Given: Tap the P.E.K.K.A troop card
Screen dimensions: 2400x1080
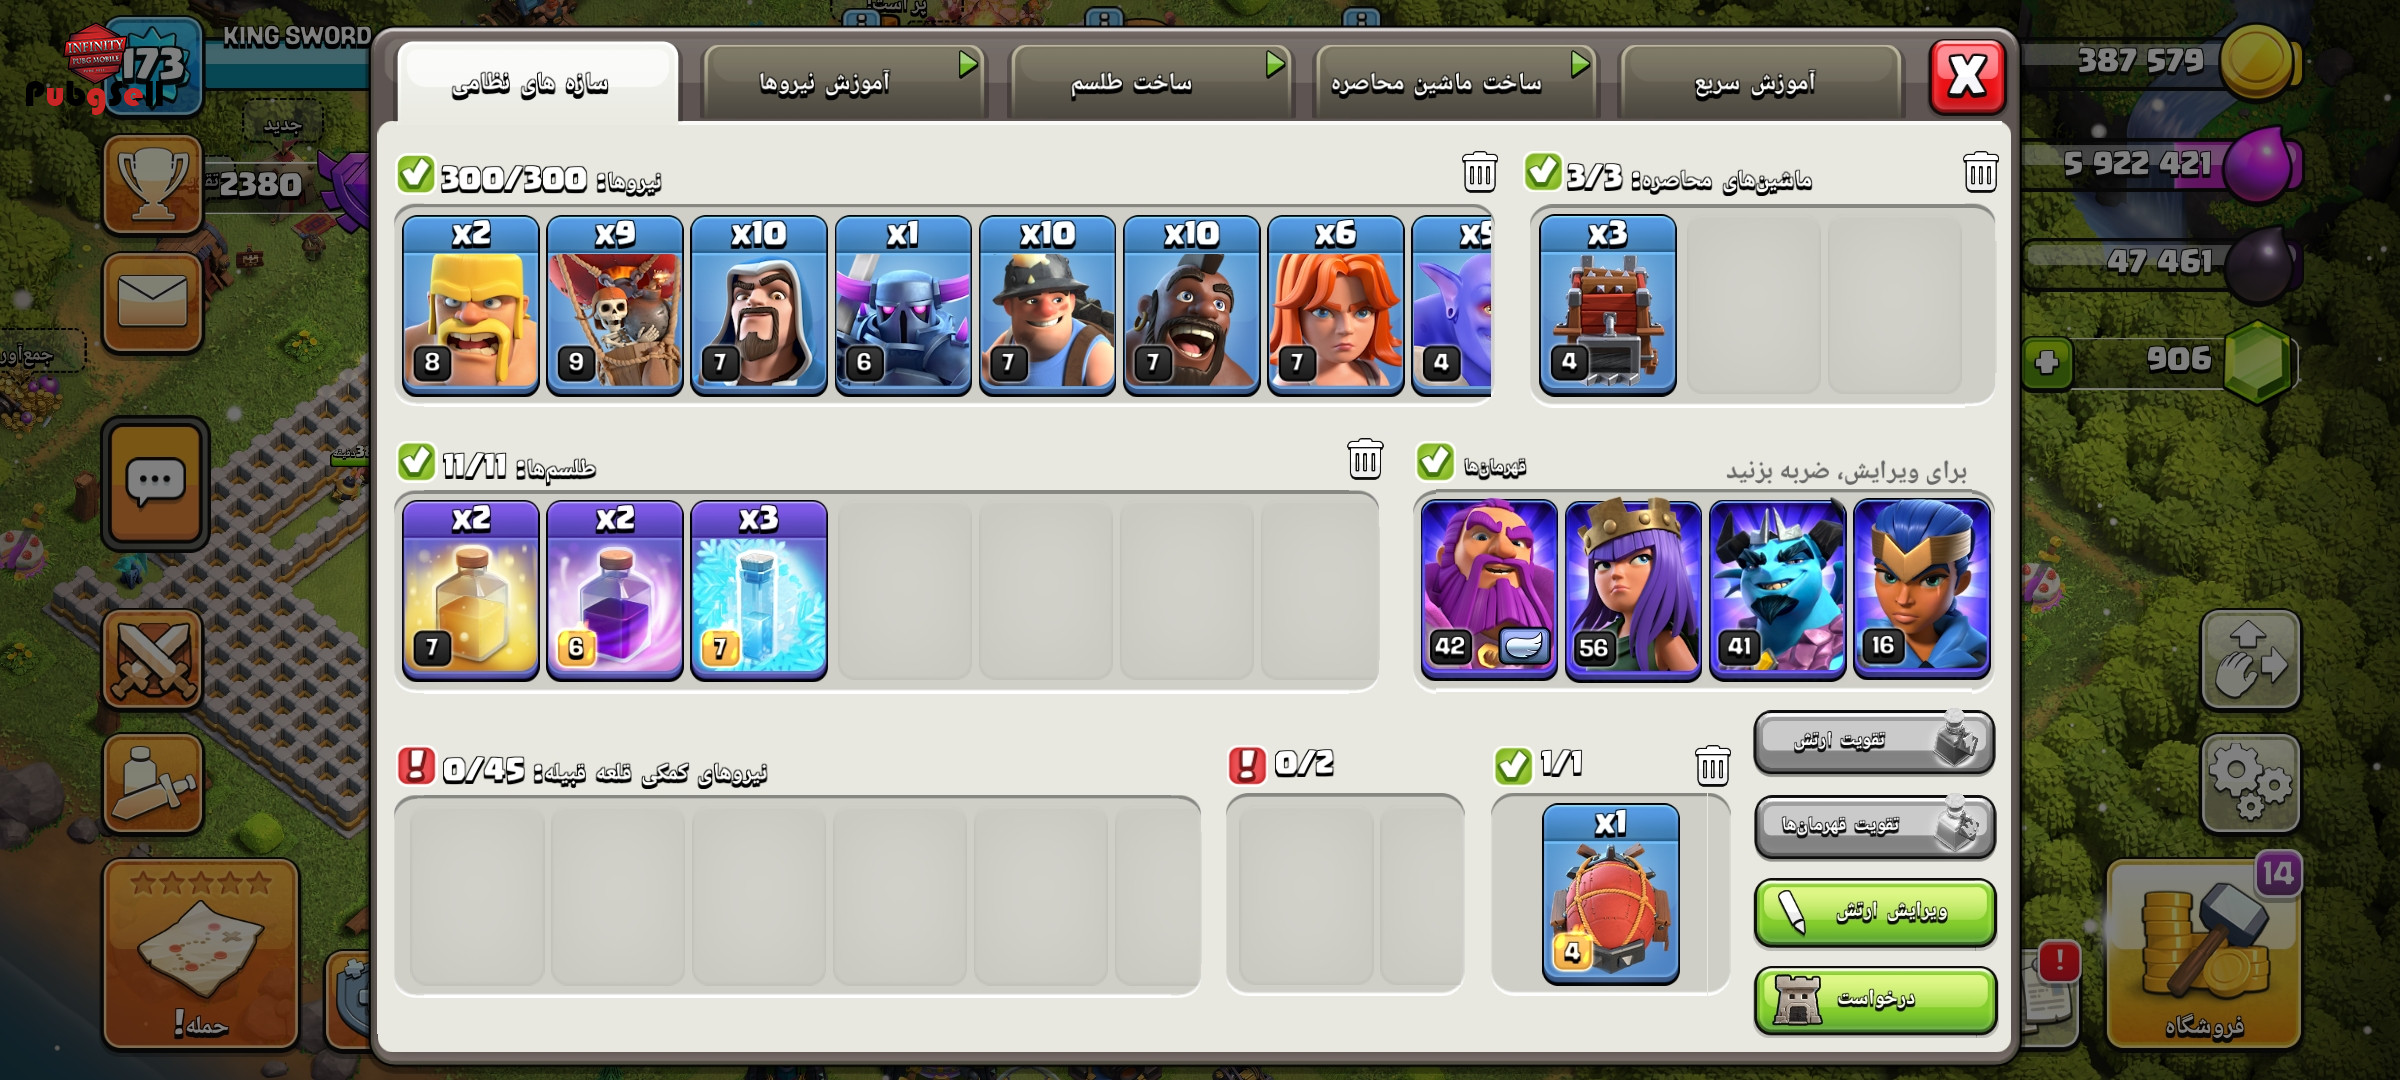Looking at the screenshot, I should click(x=903, y=305).
